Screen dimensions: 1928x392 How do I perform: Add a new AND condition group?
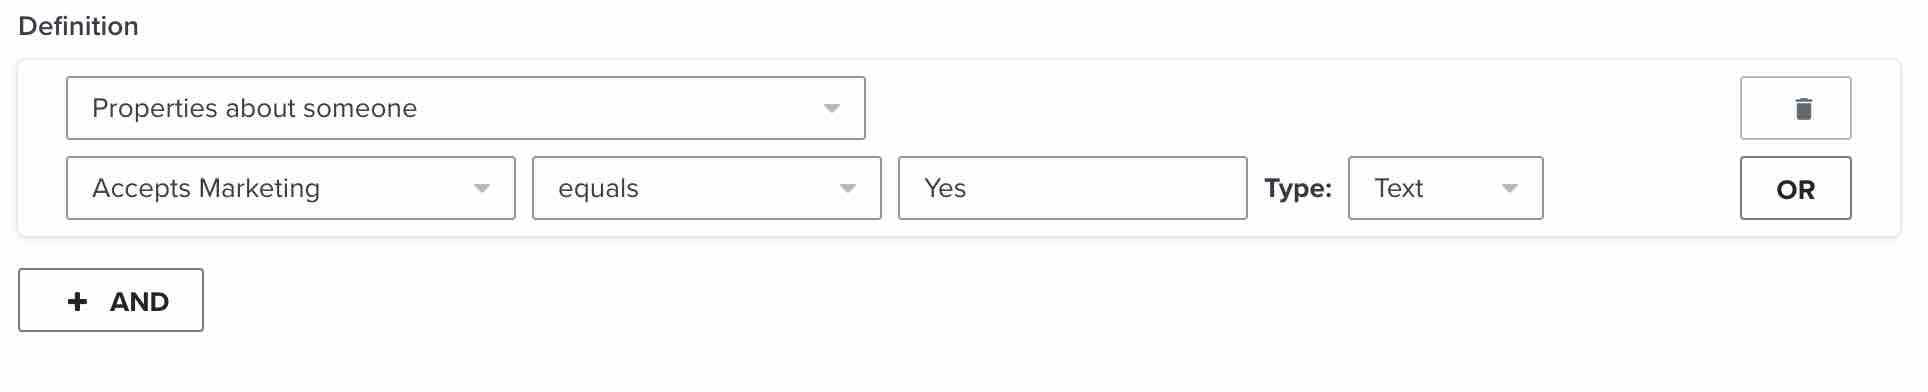click(111, 300)
